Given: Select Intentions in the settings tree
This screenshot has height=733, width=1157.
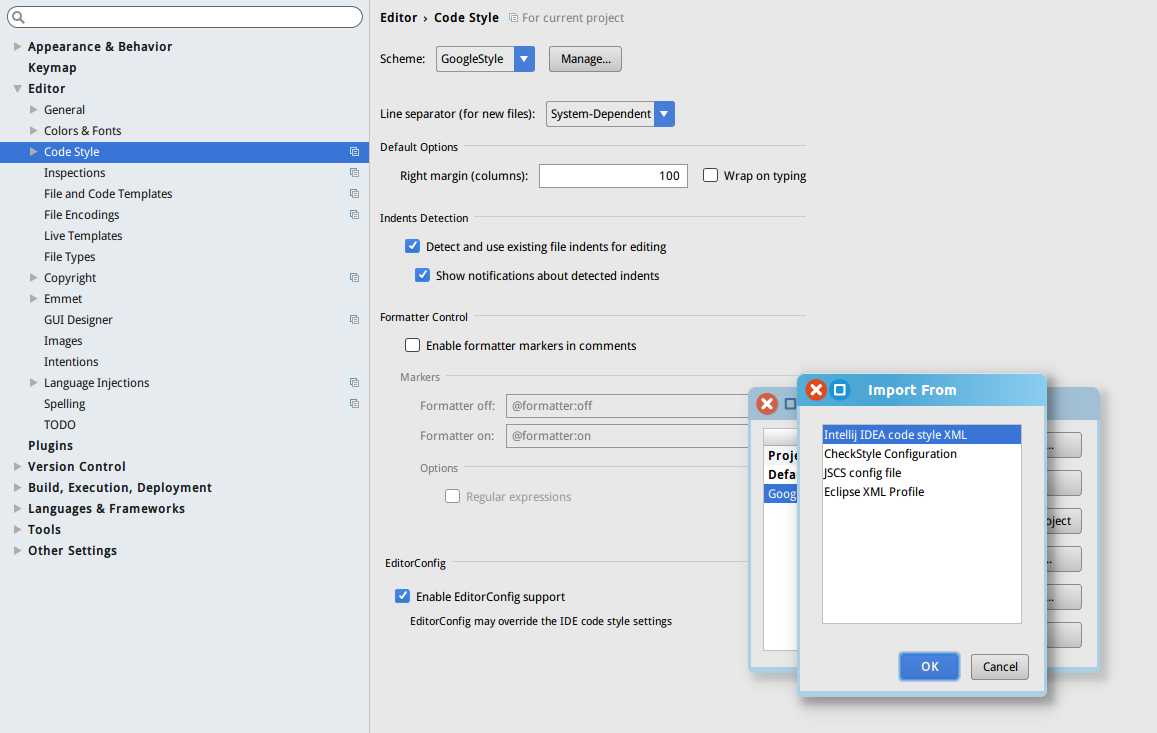Looking at the screenshot, I should pos(71,362).
